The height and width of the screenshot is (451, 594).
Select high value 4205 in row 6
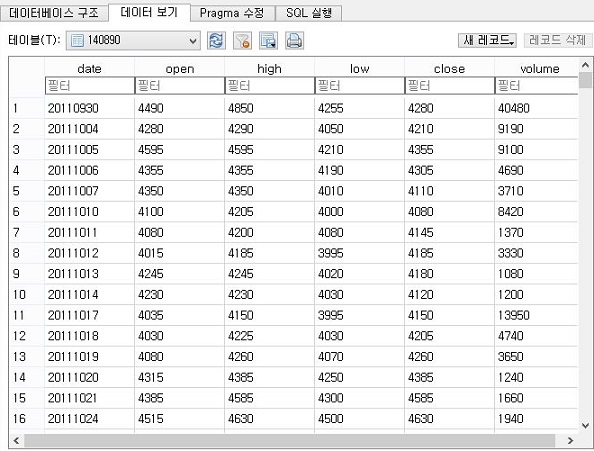(269, 212)
